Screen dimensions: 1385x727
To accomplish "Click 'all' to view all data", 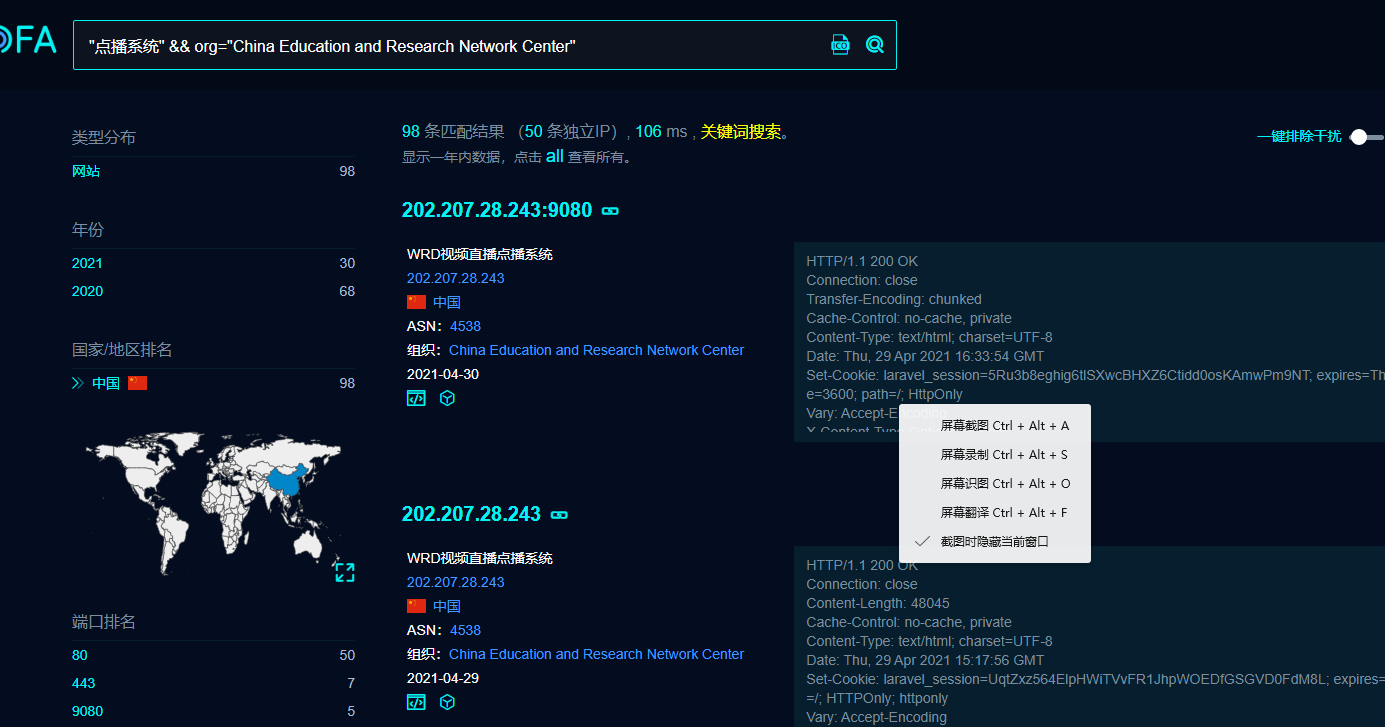I will coord(554,156).
